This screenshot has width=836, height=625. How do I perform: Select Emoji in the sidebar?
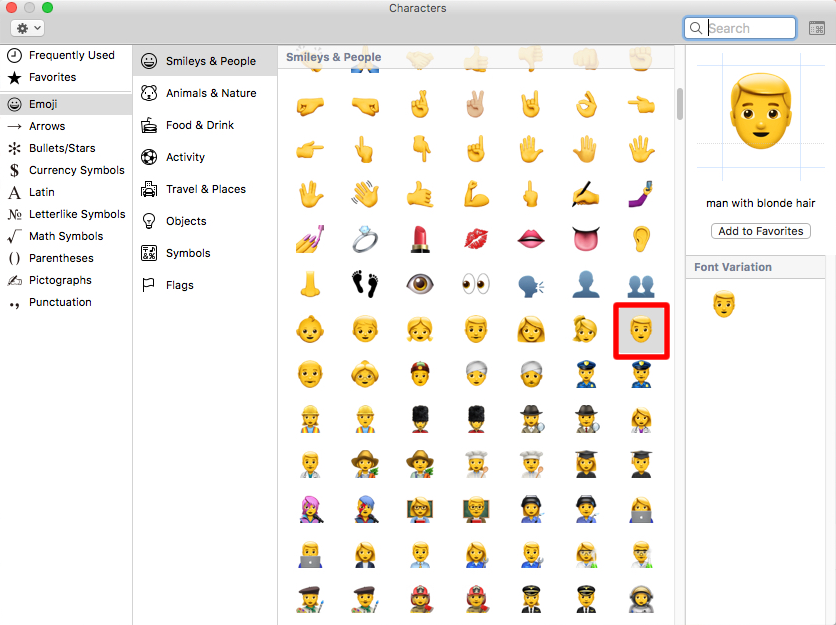click(x=66, y=104)
